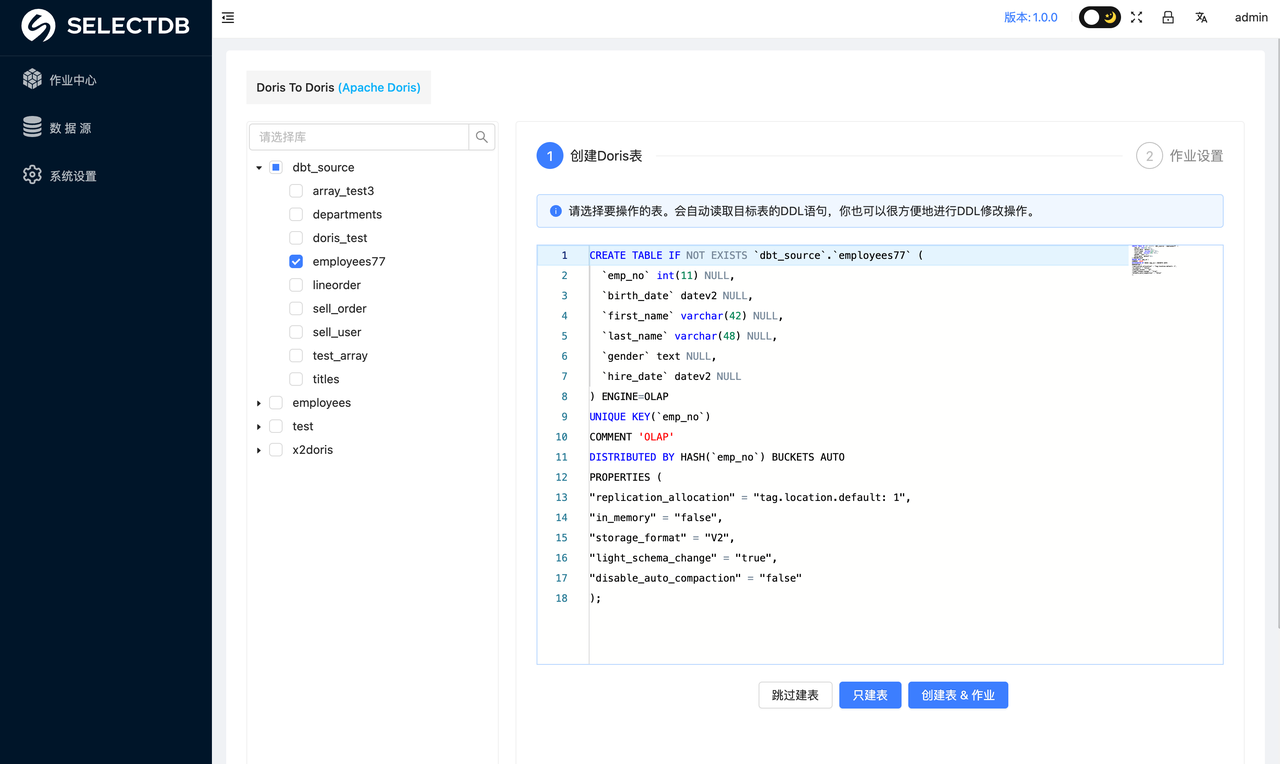1280x764 pixels.
Task: Click the SelectDB logo
Action: click(105, 26)
